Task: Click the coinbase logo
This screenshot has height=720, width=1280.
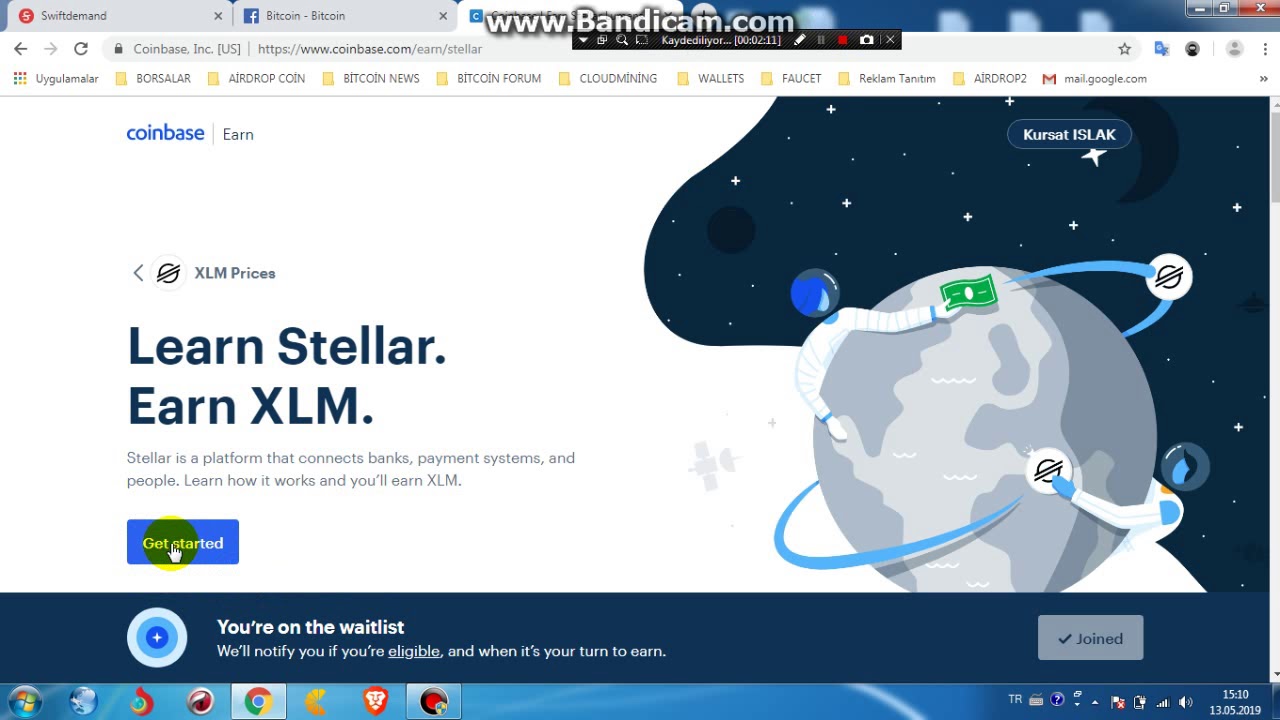Action: 165,133
